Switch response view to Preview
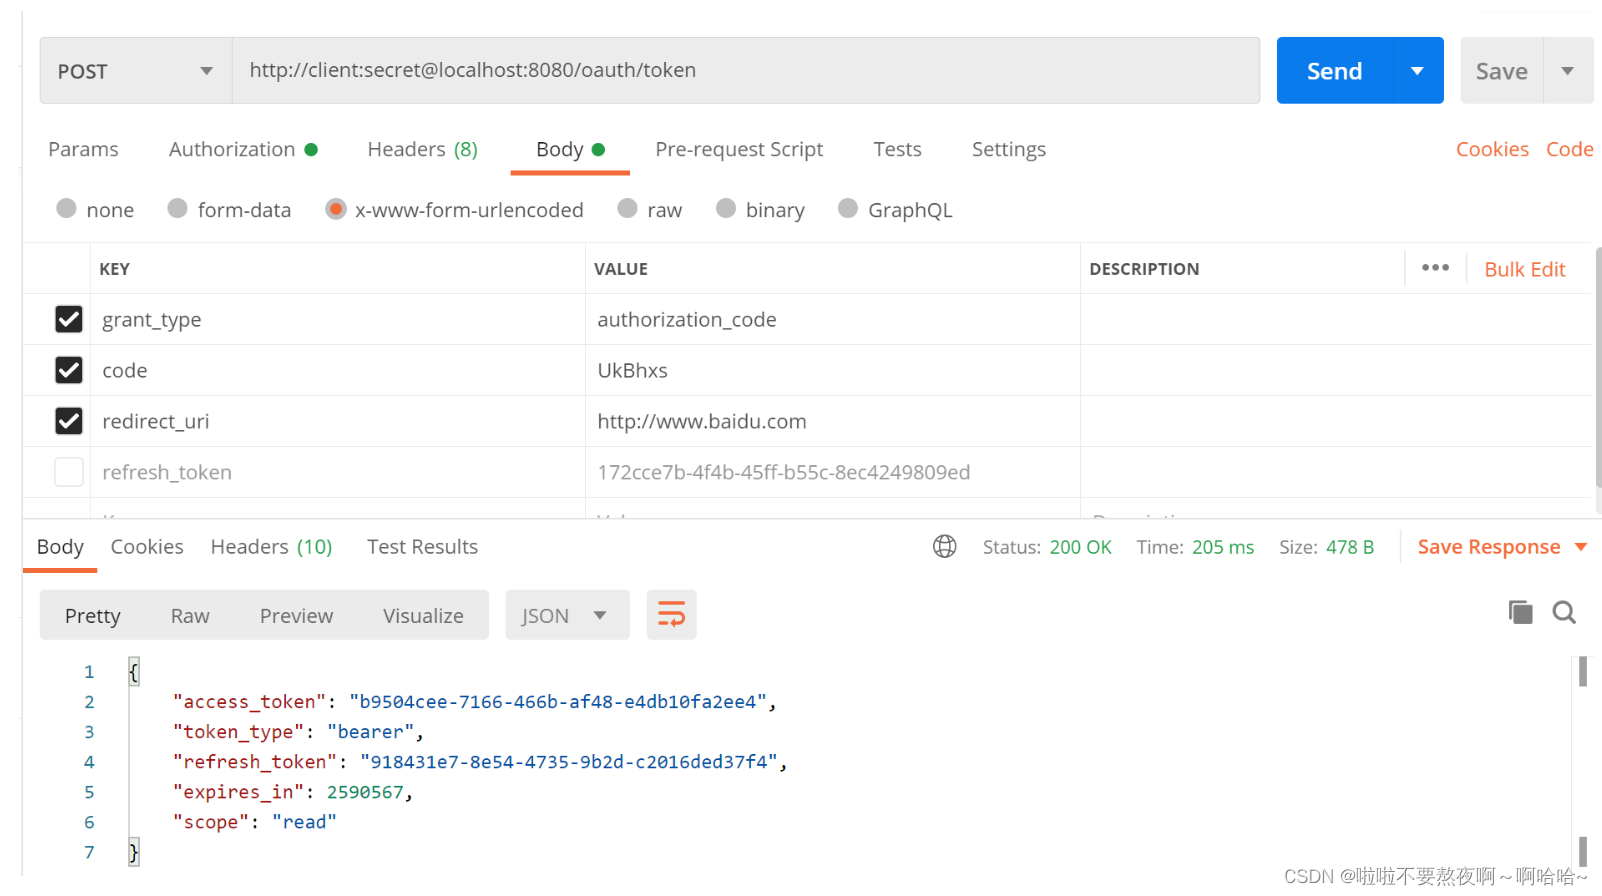Image resolution: width=1602 pixels, height=896 pixels. (x=296, y=615)
